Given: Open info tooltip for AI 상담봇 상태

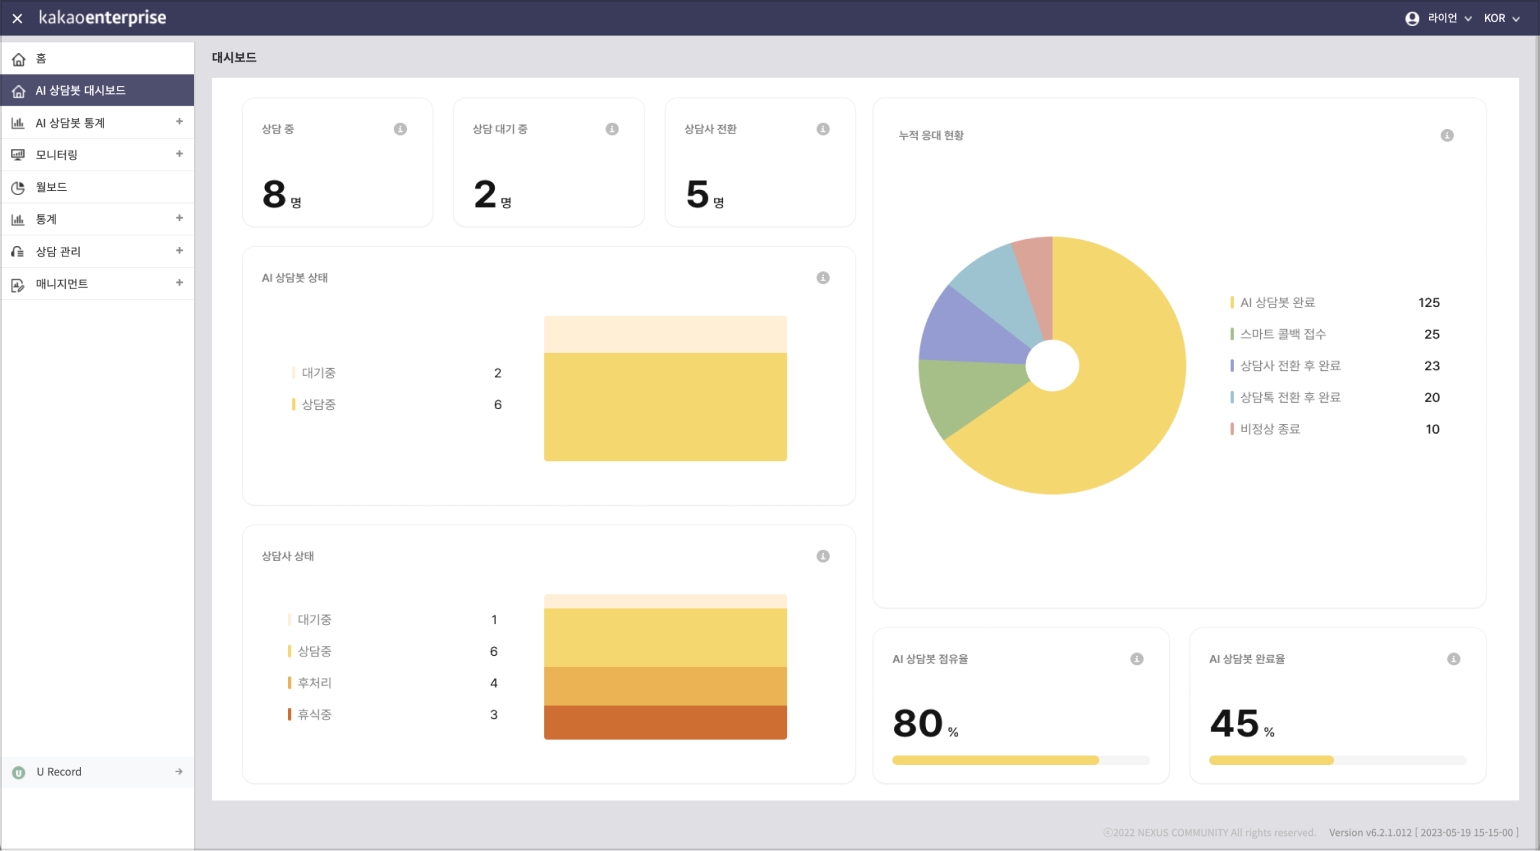Looking at the screenshot, I should [823, 278].
